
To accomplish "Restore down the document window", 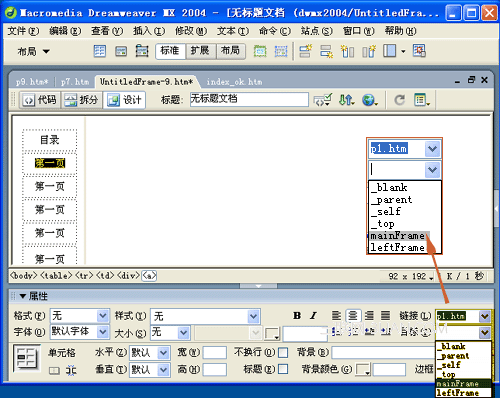I will (471, 80).
